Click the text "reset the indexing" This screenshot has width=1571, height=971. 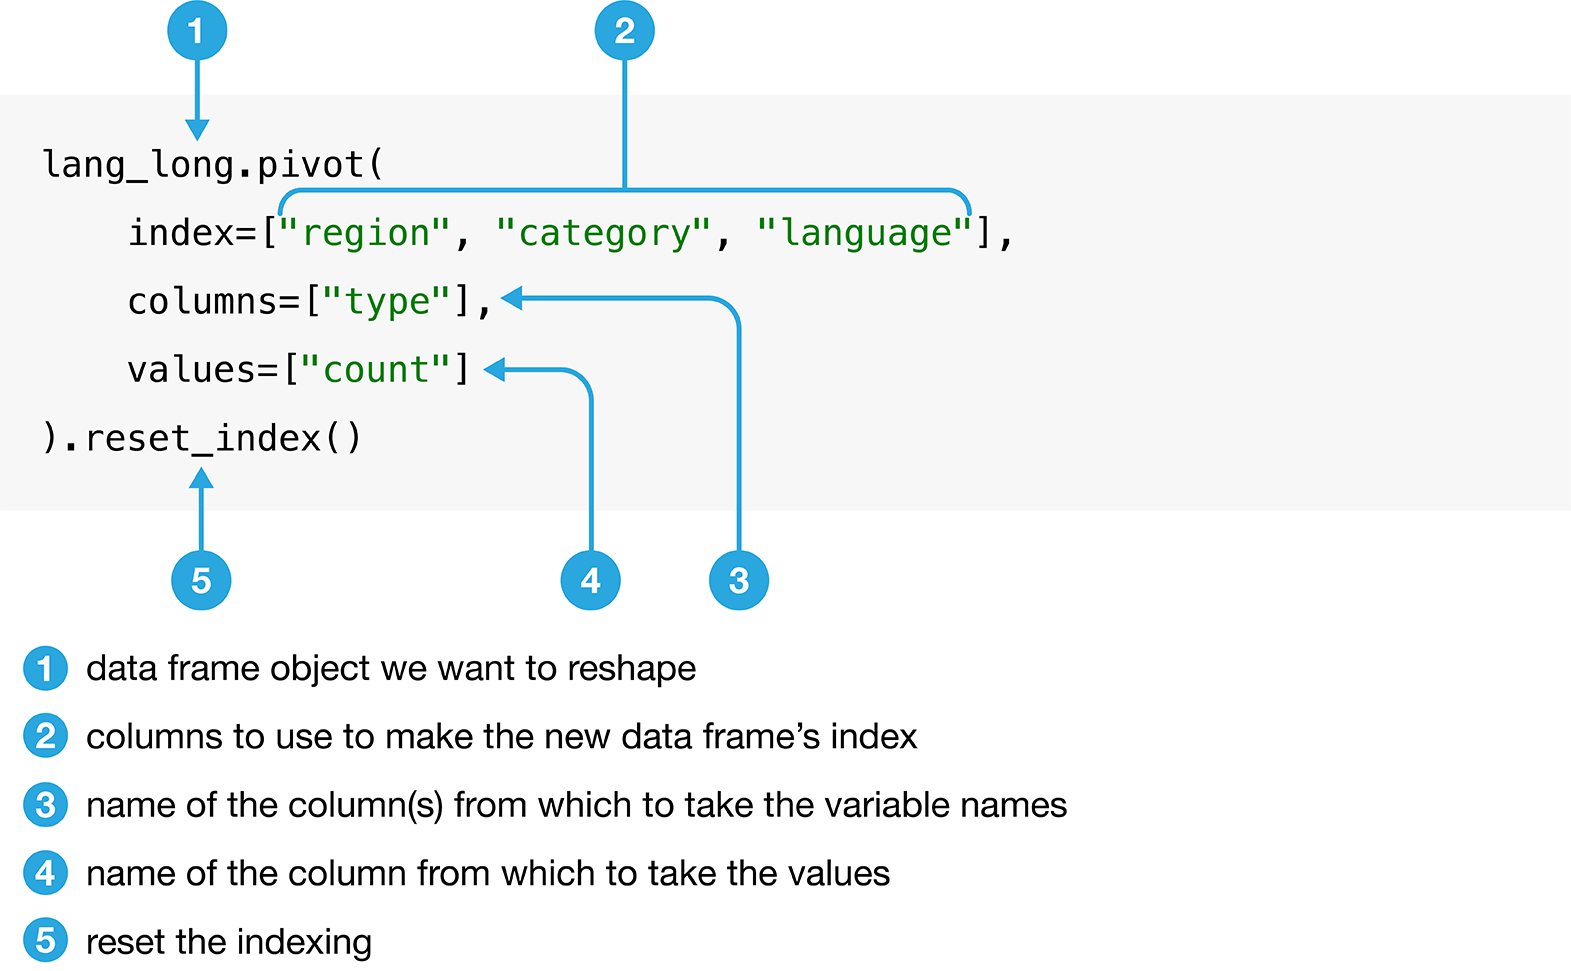pyautogui.click(x=229, y=942)
